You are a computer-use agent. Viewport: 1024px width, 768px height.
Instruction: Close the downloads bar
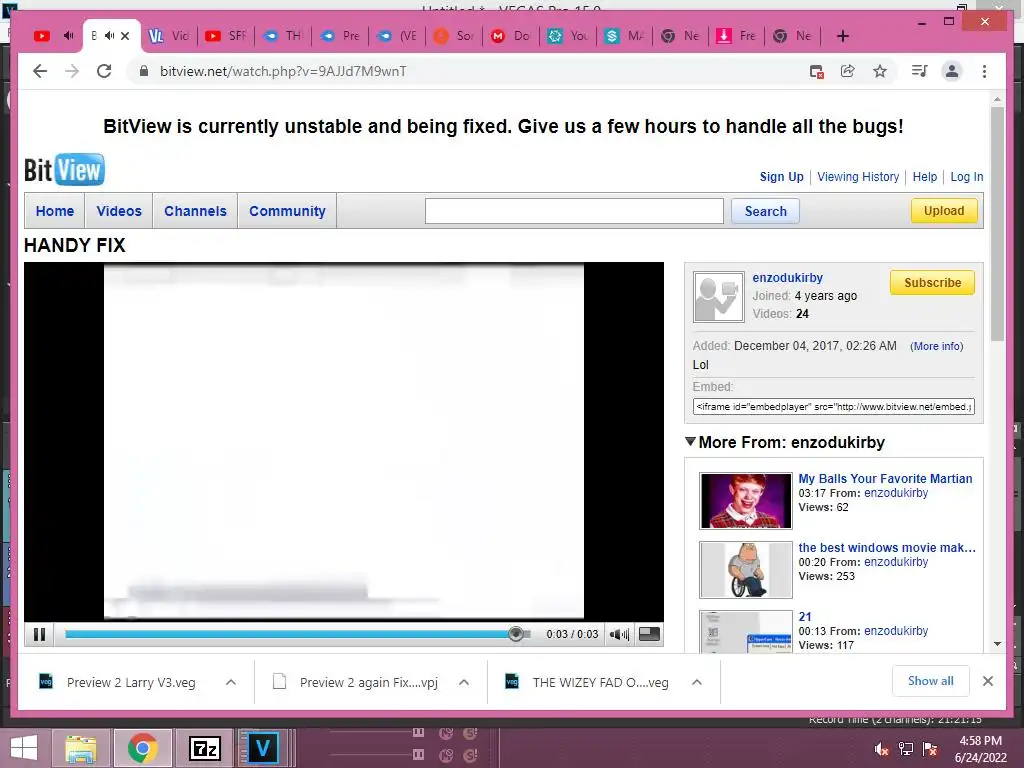point(987,681)
